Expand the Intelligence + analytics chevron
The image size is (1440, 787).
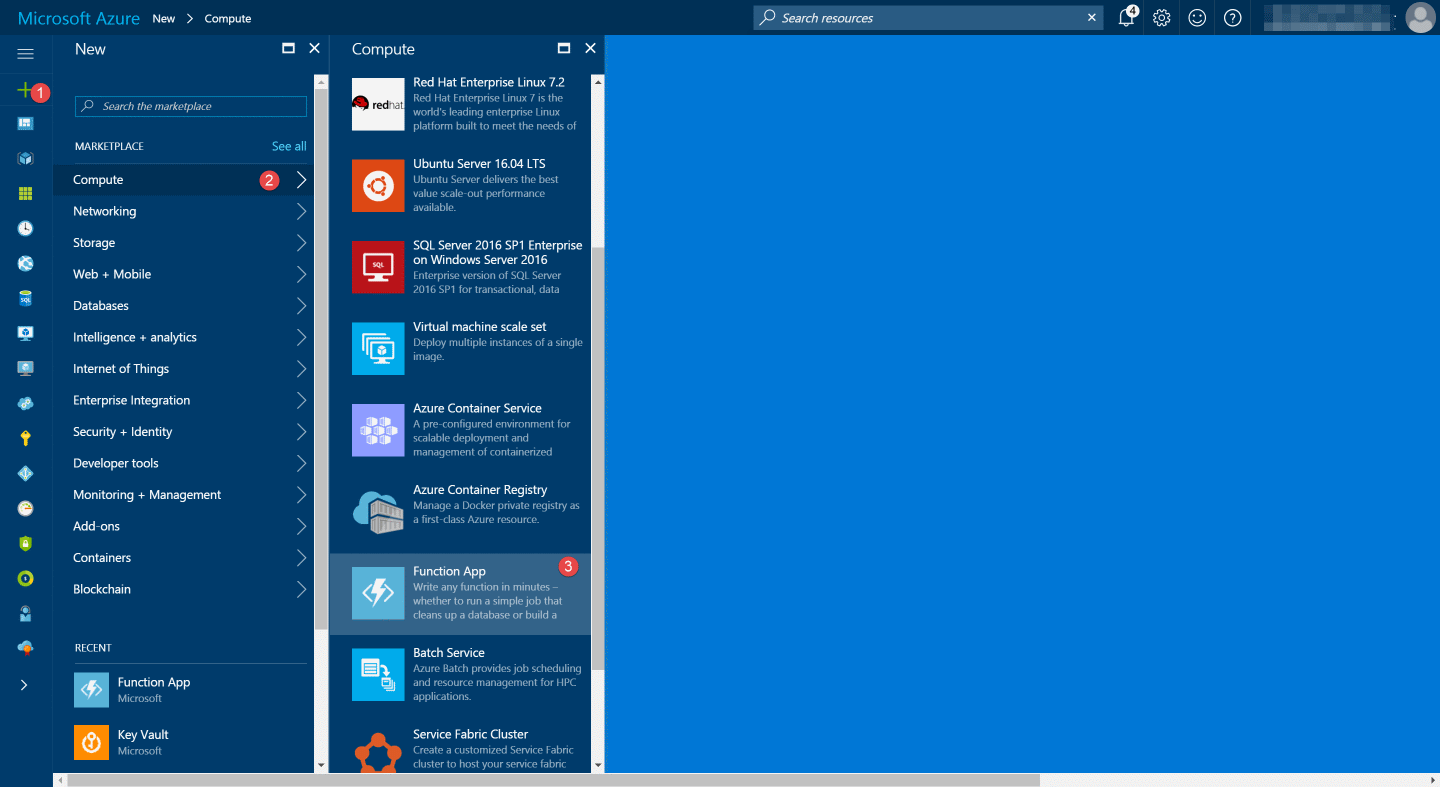[x=301, y=337]
